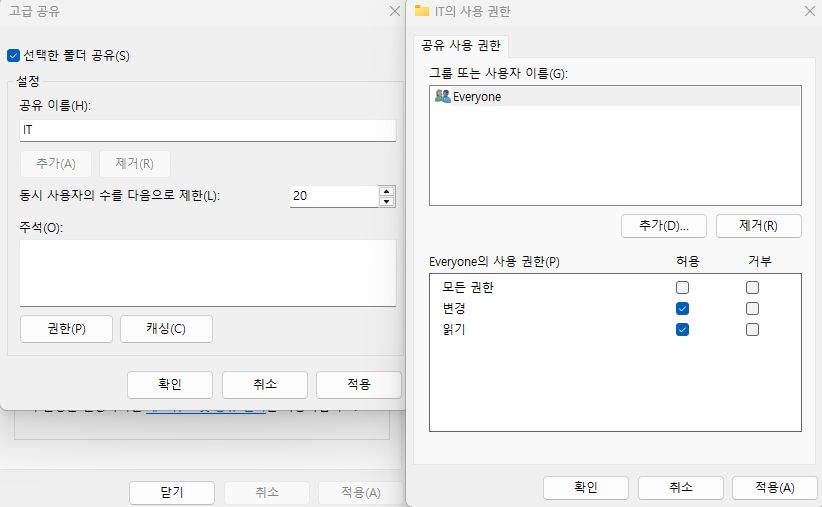
Task: Close the IT의 사용 권한 dialog
Action: [x=810, y=11]
